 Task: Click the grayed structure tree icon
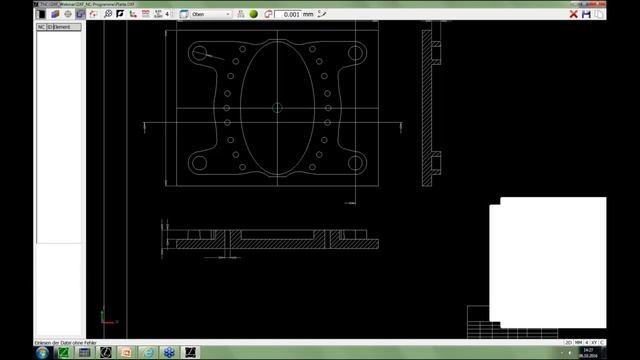tap(241, 14)
